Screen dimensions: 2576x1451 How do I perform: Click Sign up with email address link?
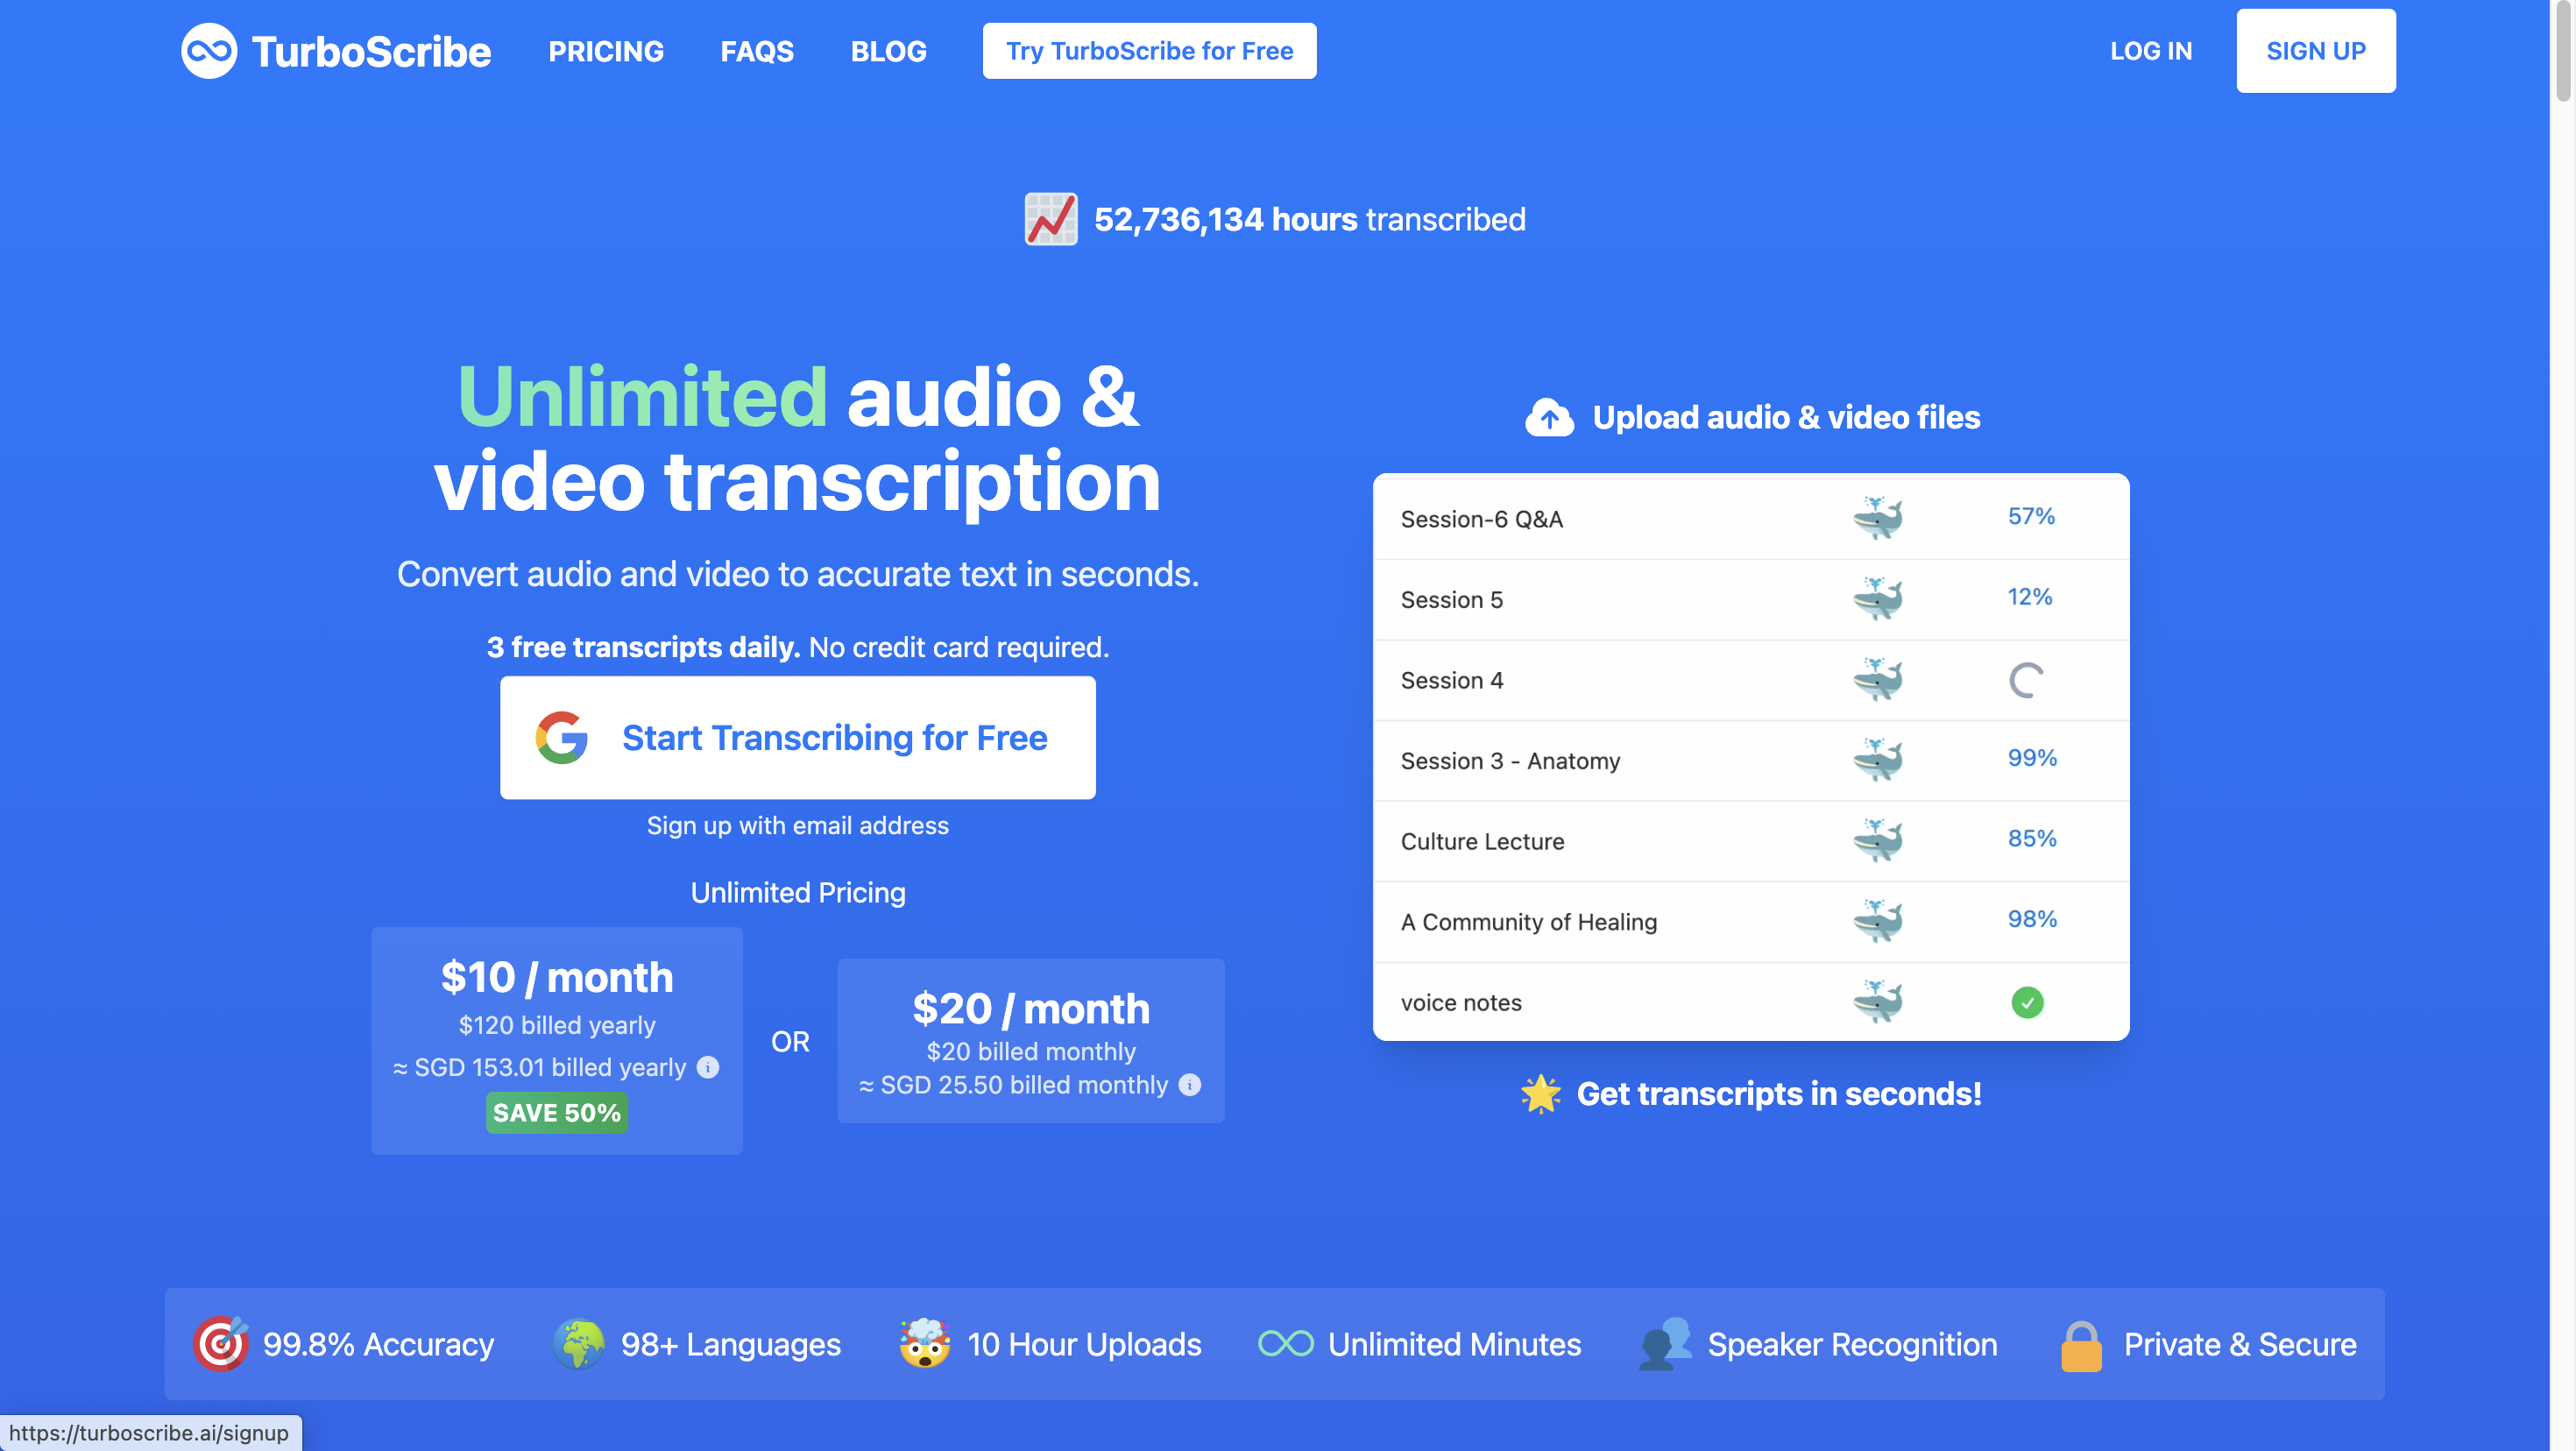coord(797,825)
